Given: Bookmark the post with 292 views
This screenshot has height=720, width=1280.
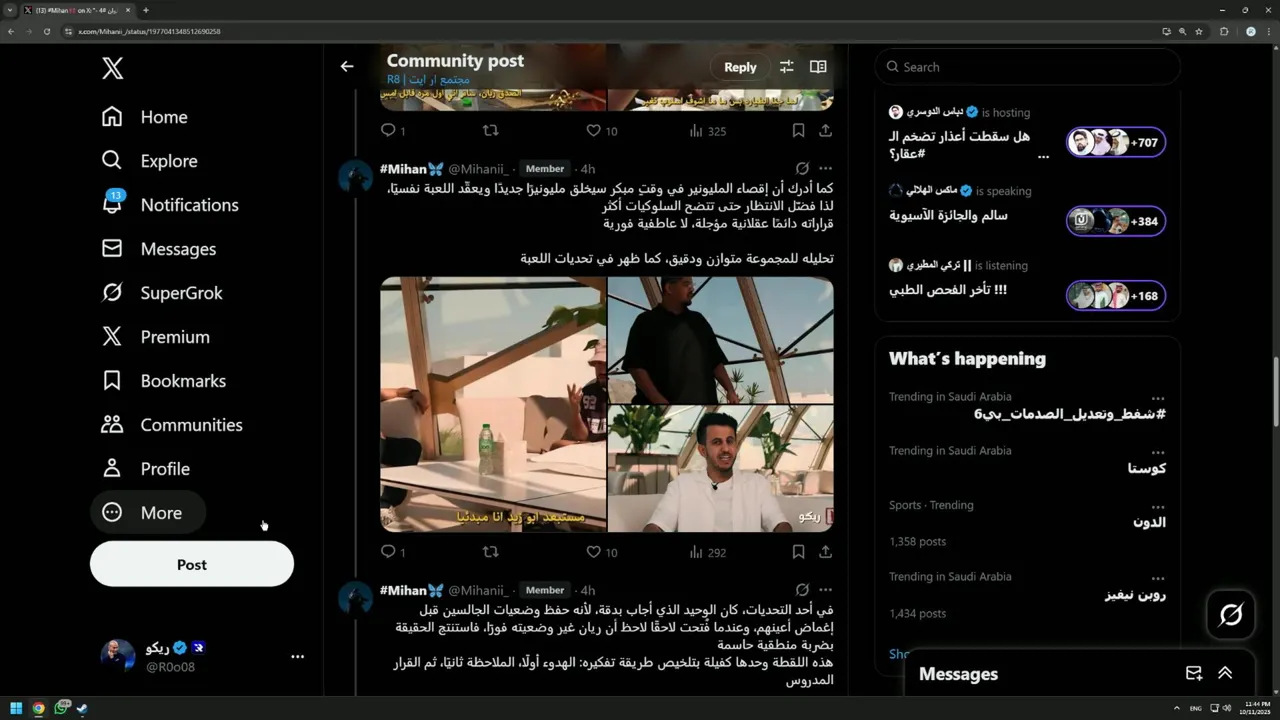Looking at the screenshot, I should pyautogui.click(x=798, y=552).
